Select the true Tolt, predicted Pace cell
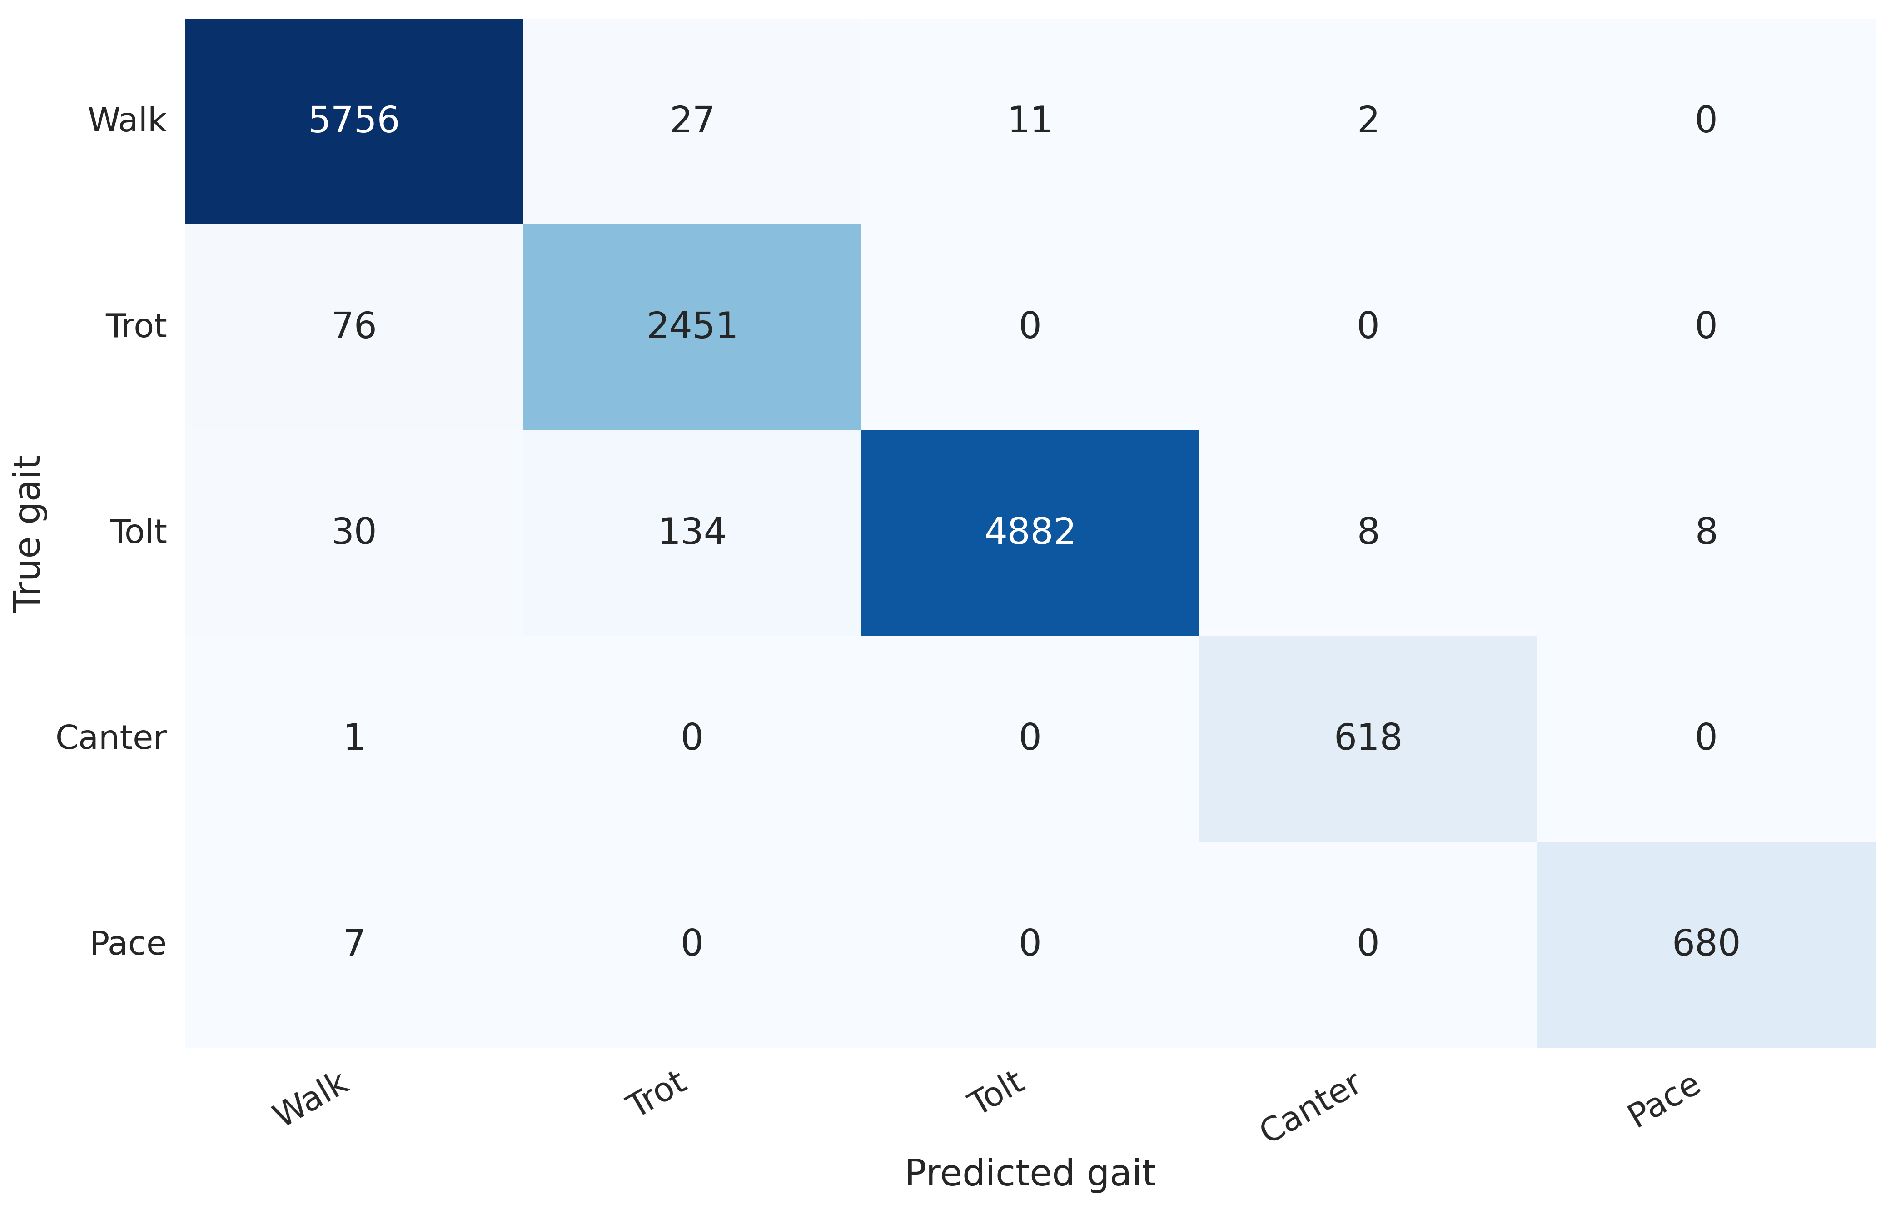Viewport: 1896px width, 1208px height. (x=1706, y=532)
